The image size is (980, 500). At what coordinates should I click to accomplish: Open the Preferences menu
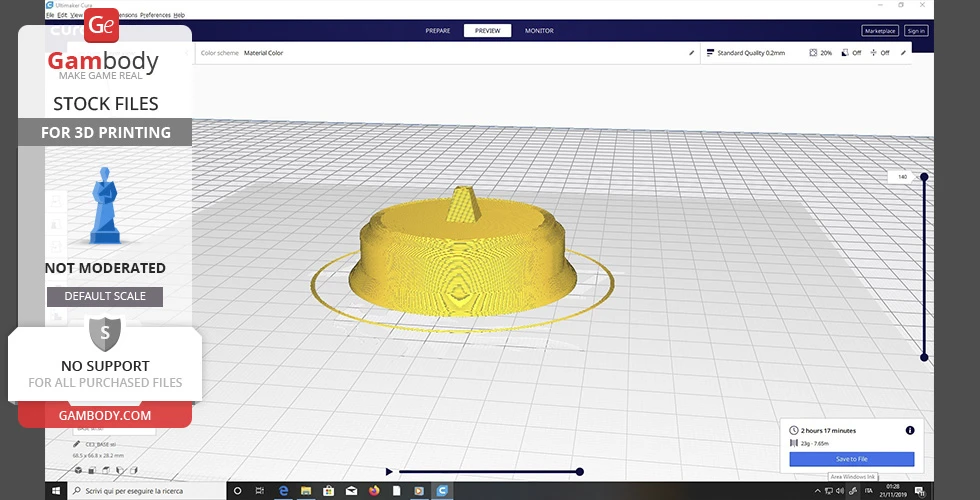[155, 15]
